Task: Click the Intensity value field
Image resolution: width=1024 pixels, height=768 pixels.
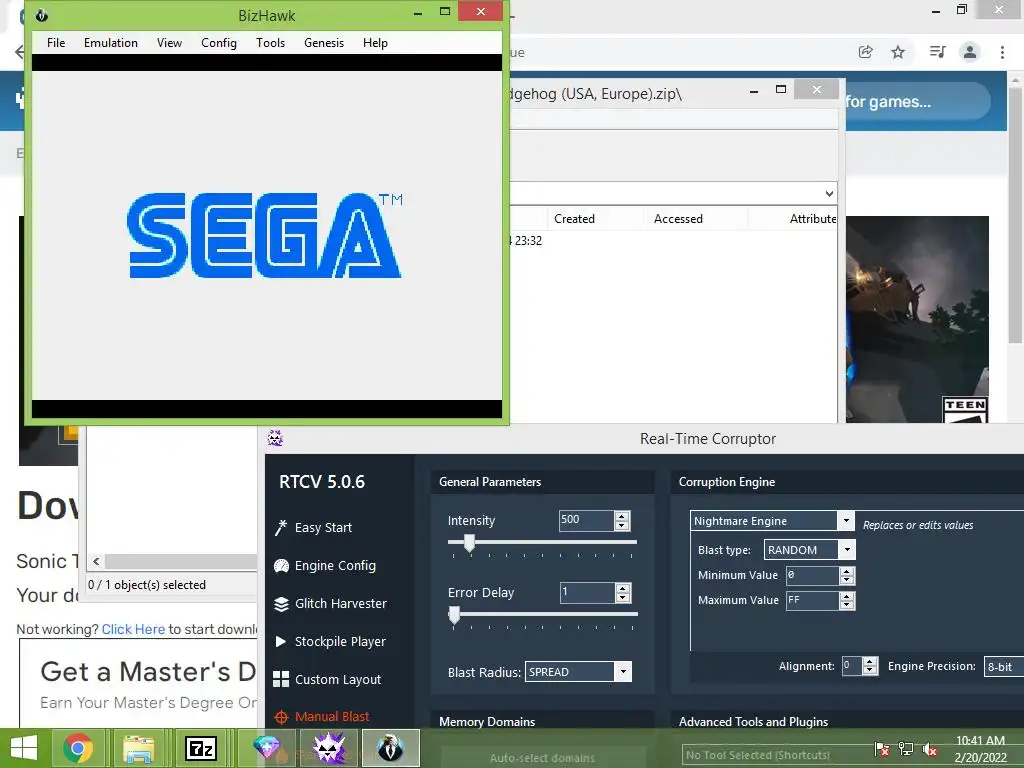Action: tap(586, 520)
